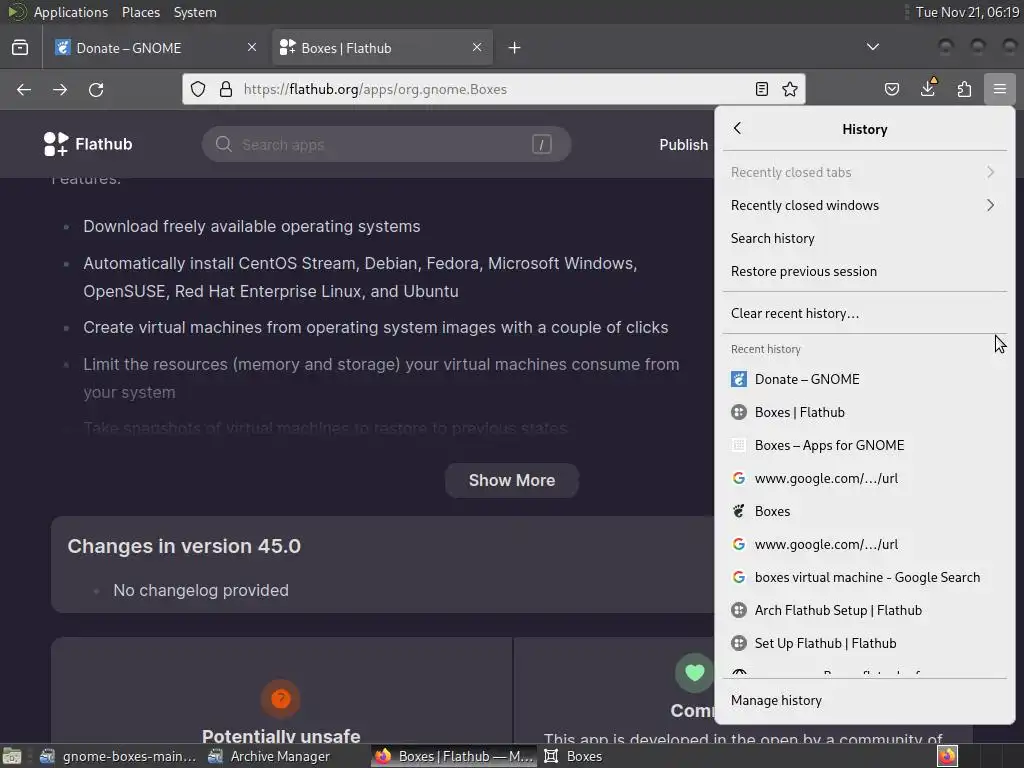
Task: Switch to gnome-boxes-main taskbar window
Action: point(118,756)
